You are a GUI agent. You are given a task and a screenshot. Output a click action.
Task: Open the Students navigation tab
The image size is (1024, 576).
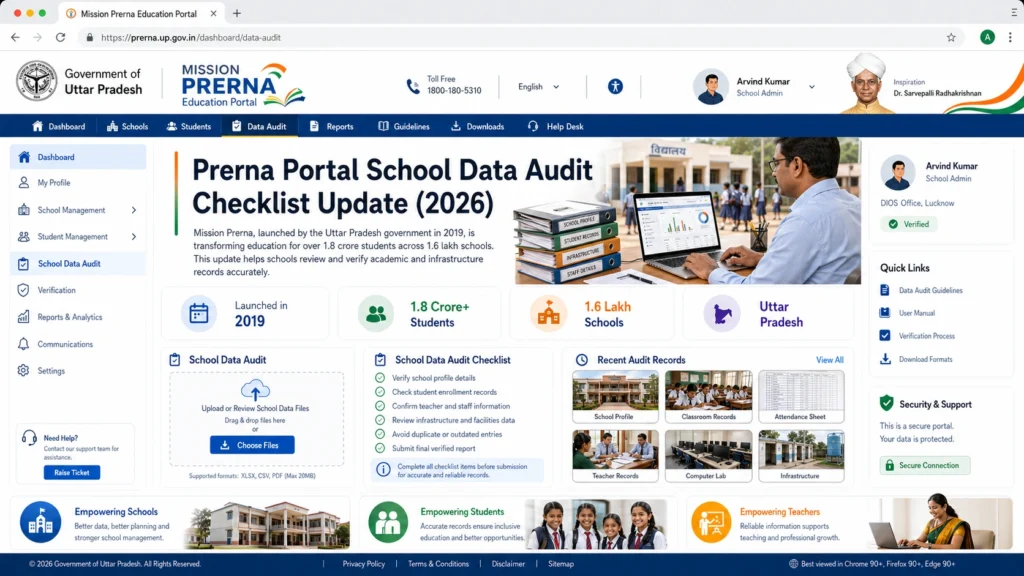pos(189,126)
